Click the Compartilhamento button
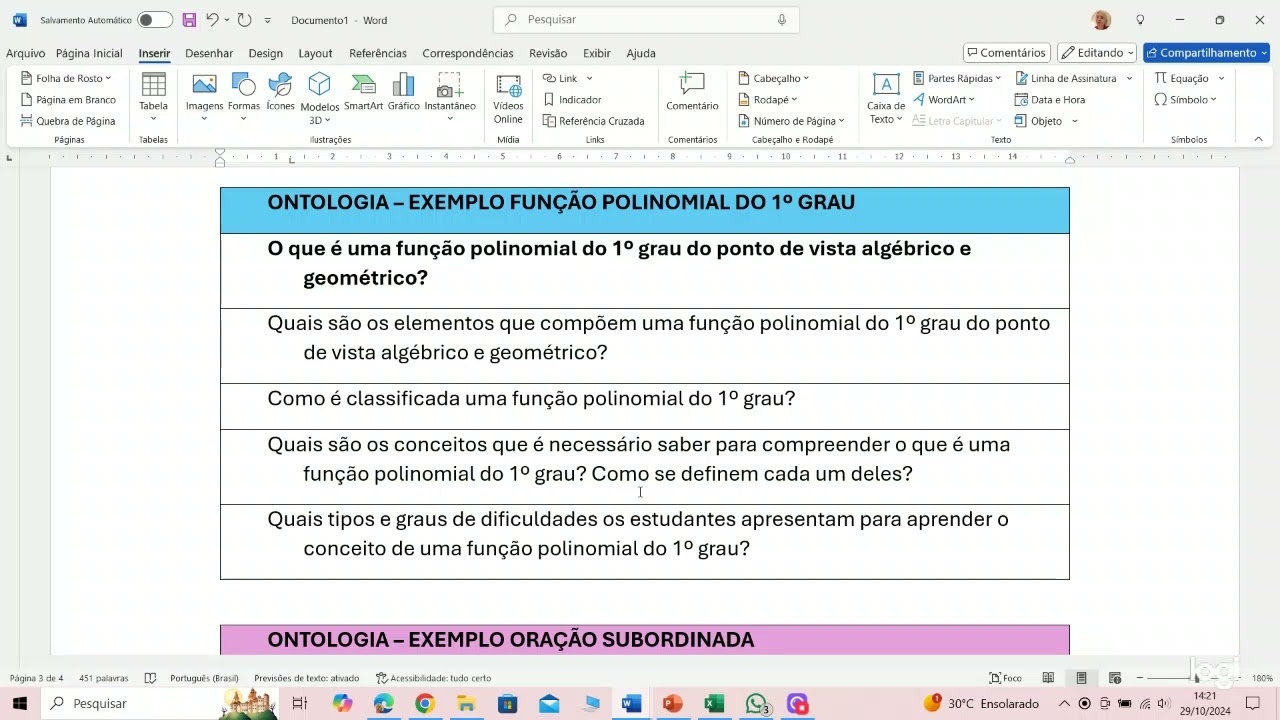Screen dimensions: 1280x720 pyautogui.click(x=1206, y=53)
